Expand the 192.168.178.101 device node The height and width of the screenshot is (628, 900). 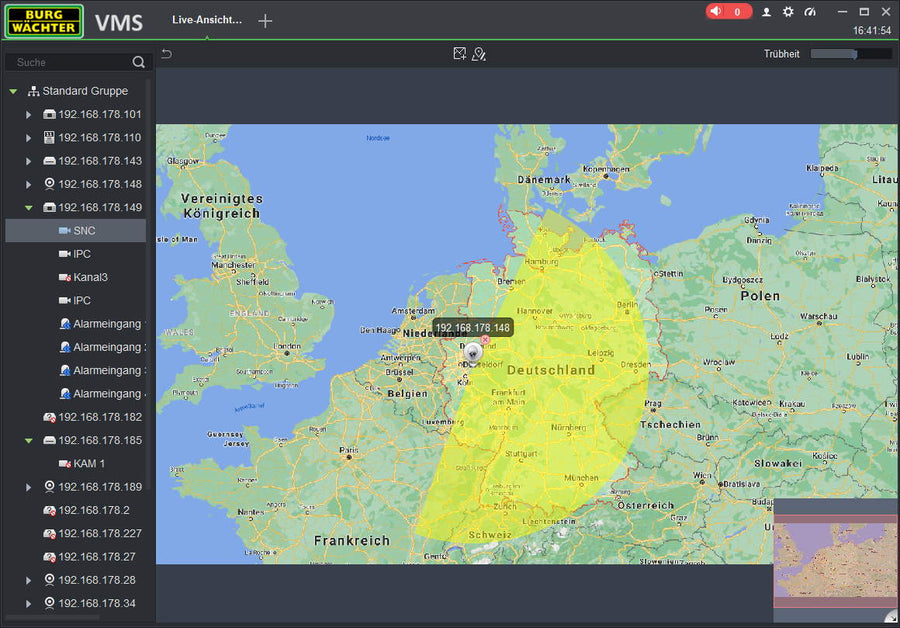click(x=29, y=115)
